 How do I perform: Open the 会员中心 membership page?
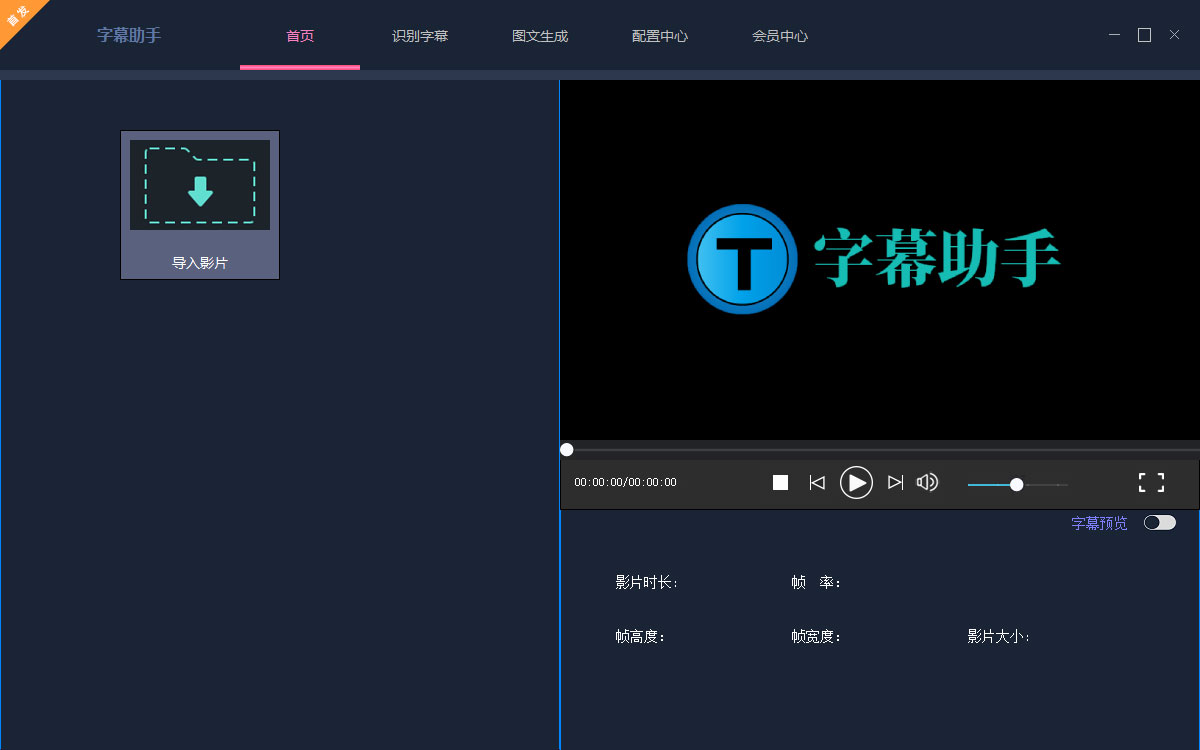pos(780,35)
